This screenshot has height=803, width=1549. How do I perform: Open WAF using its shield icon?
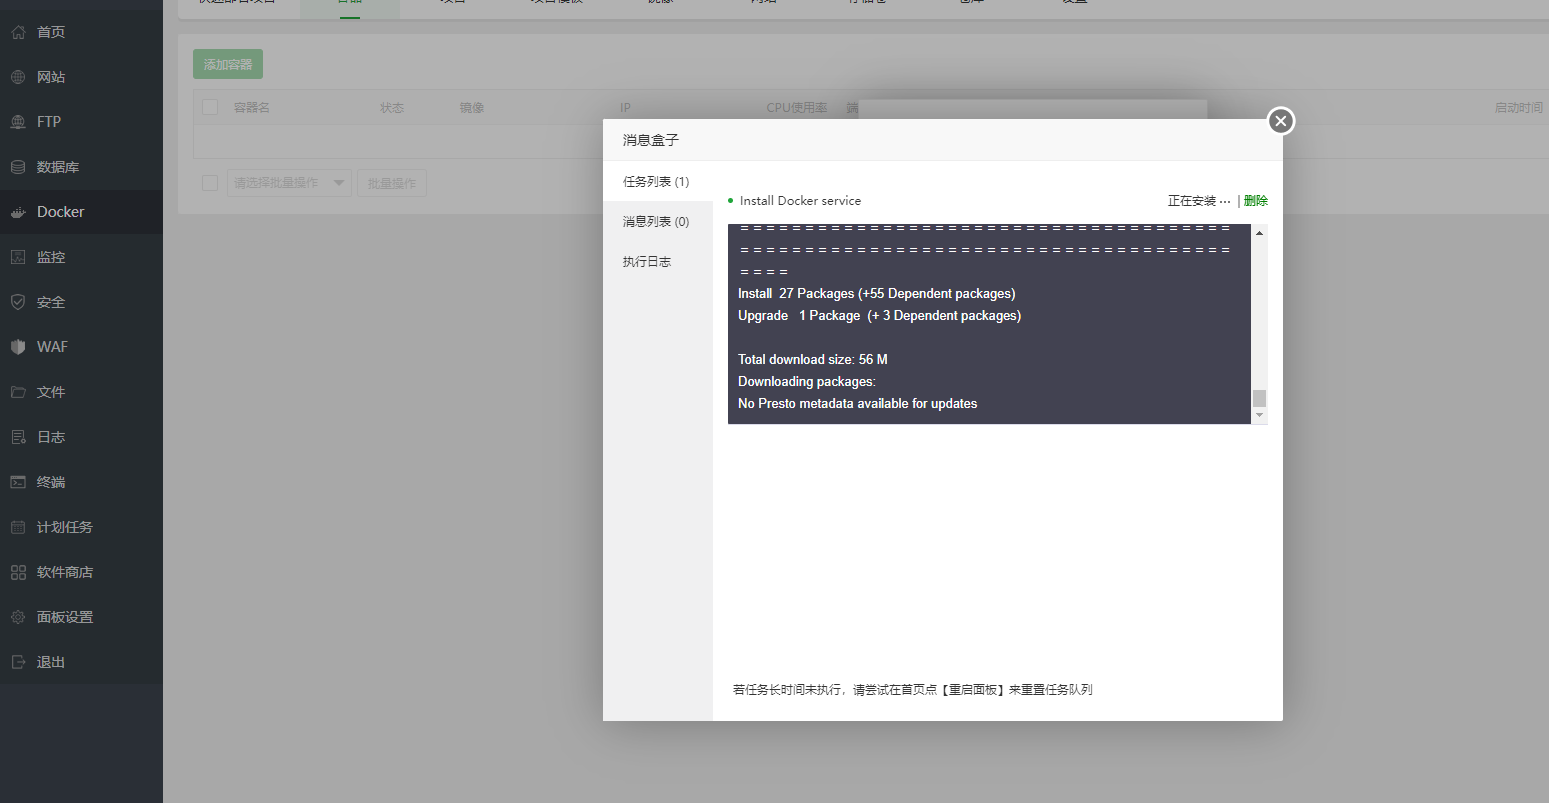pyautogui.click(x=18, y=347)
